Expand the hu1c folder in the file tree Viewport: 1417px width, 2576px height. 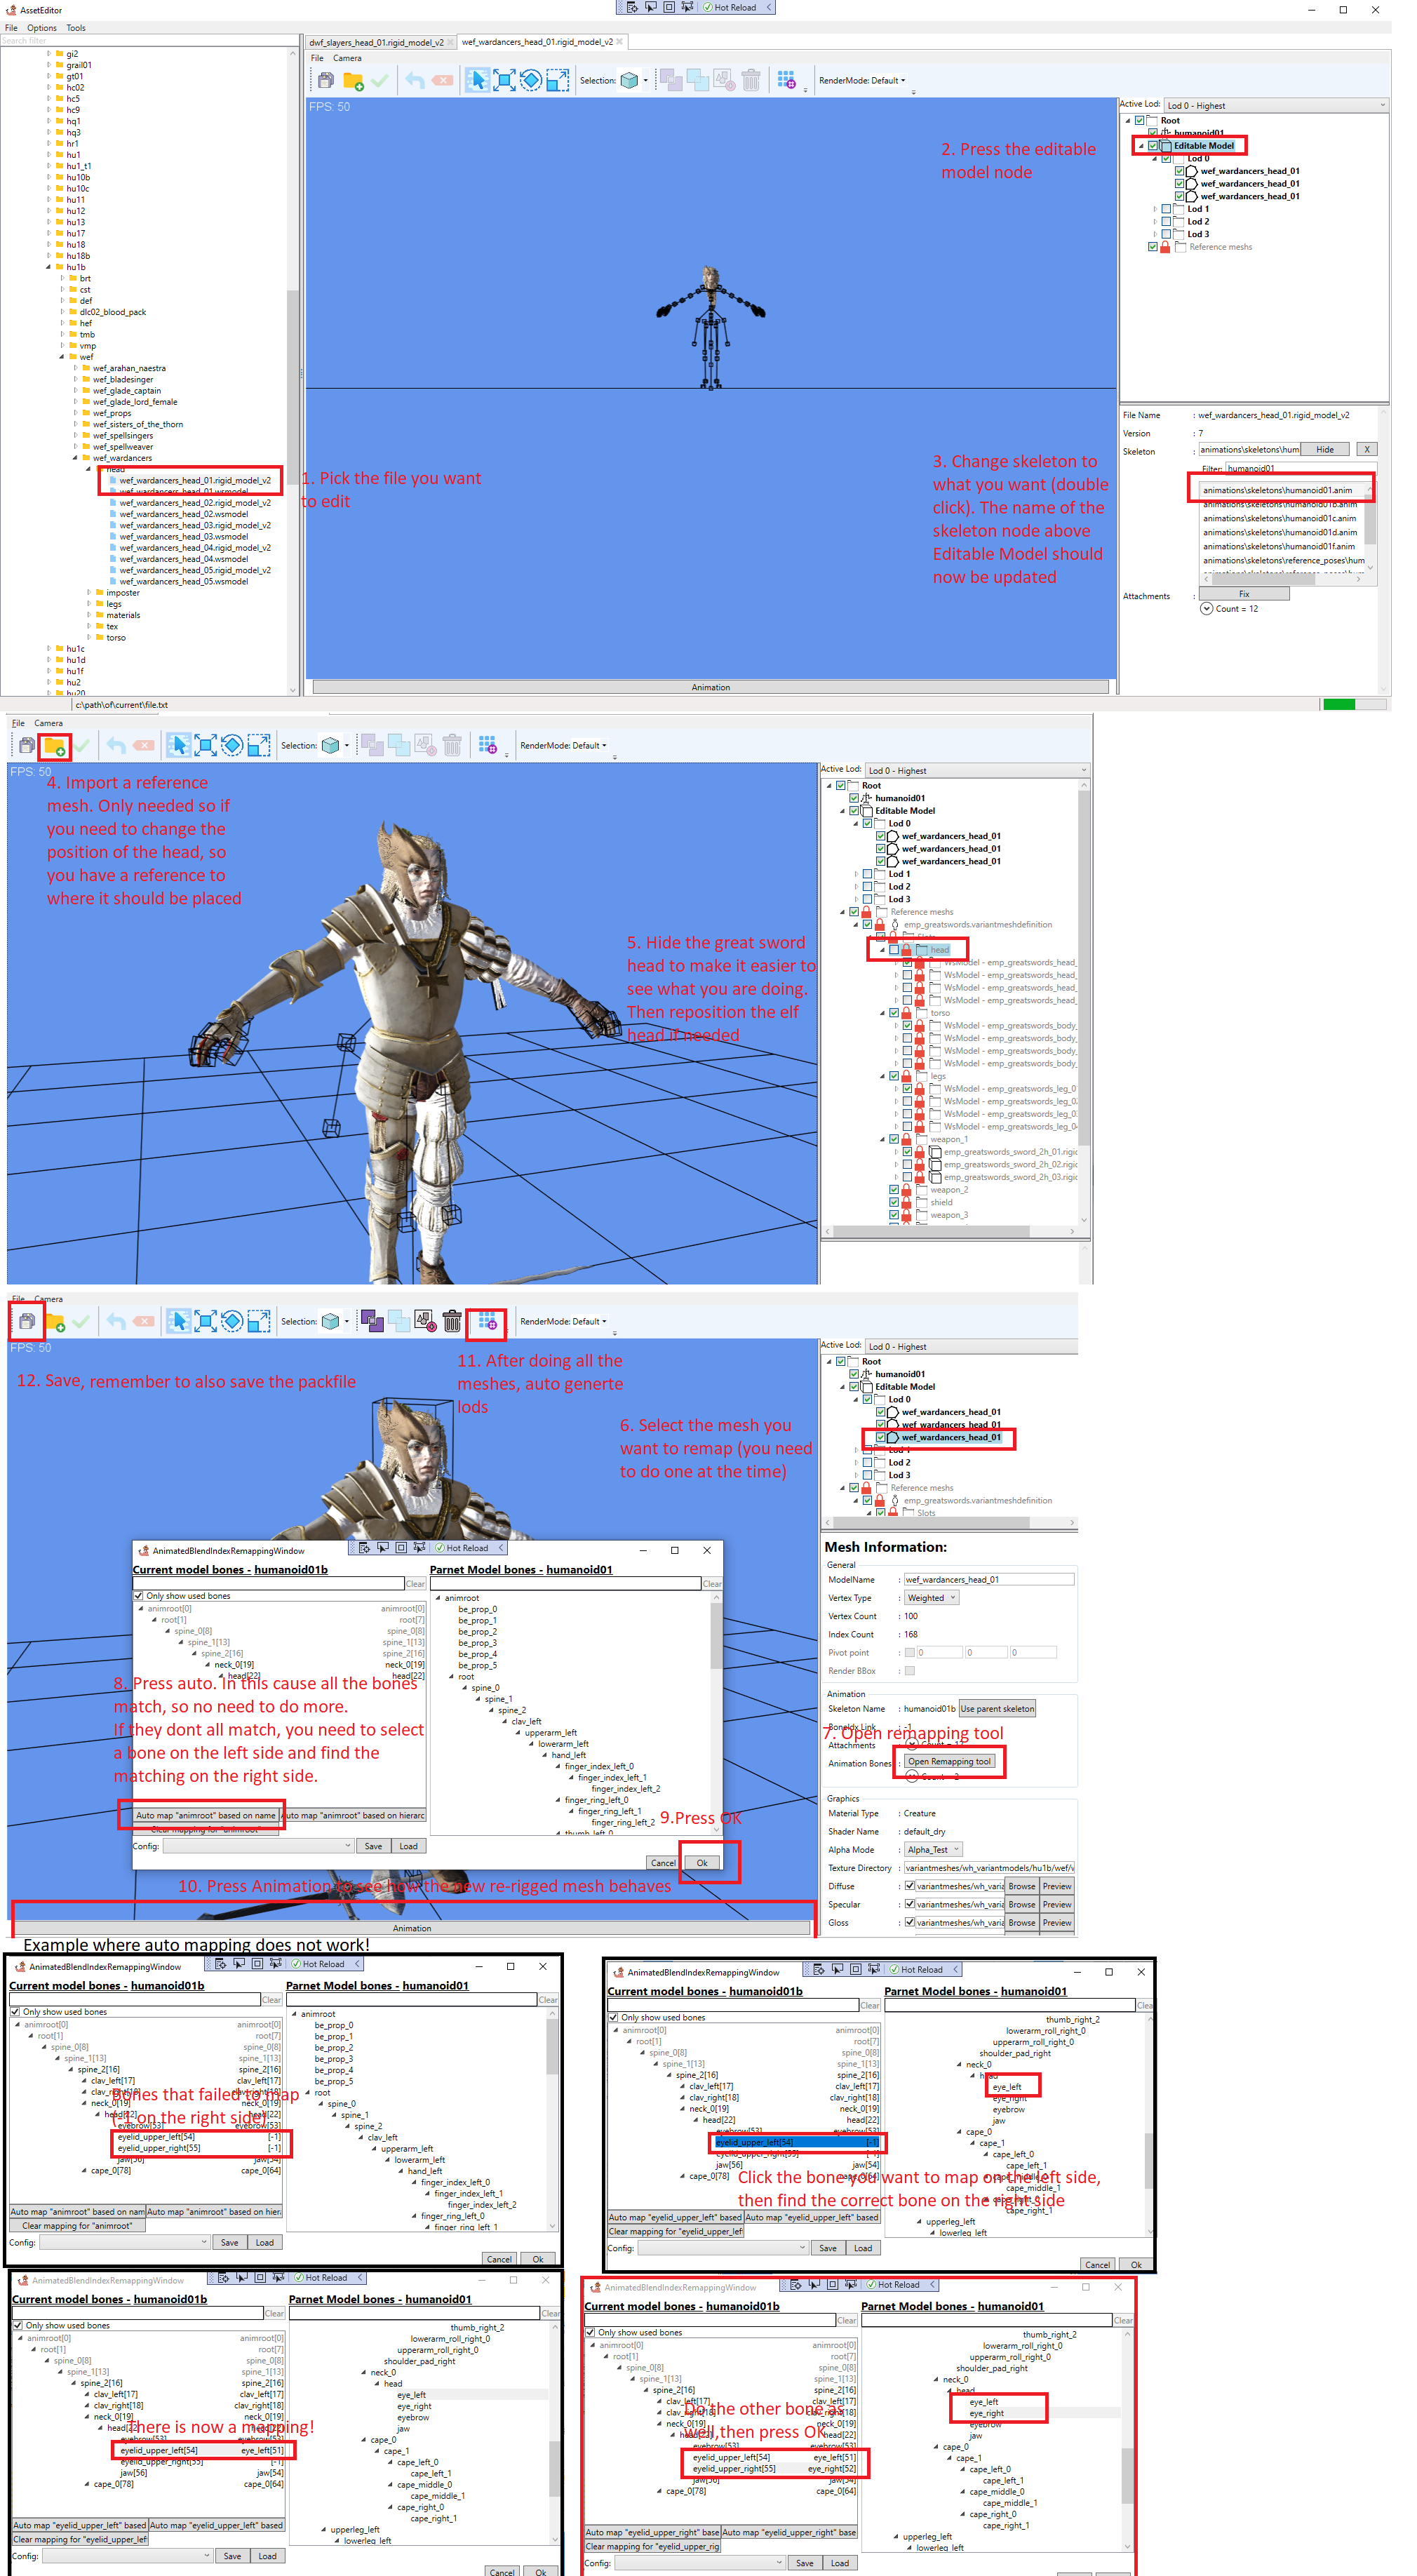point(48,648)
